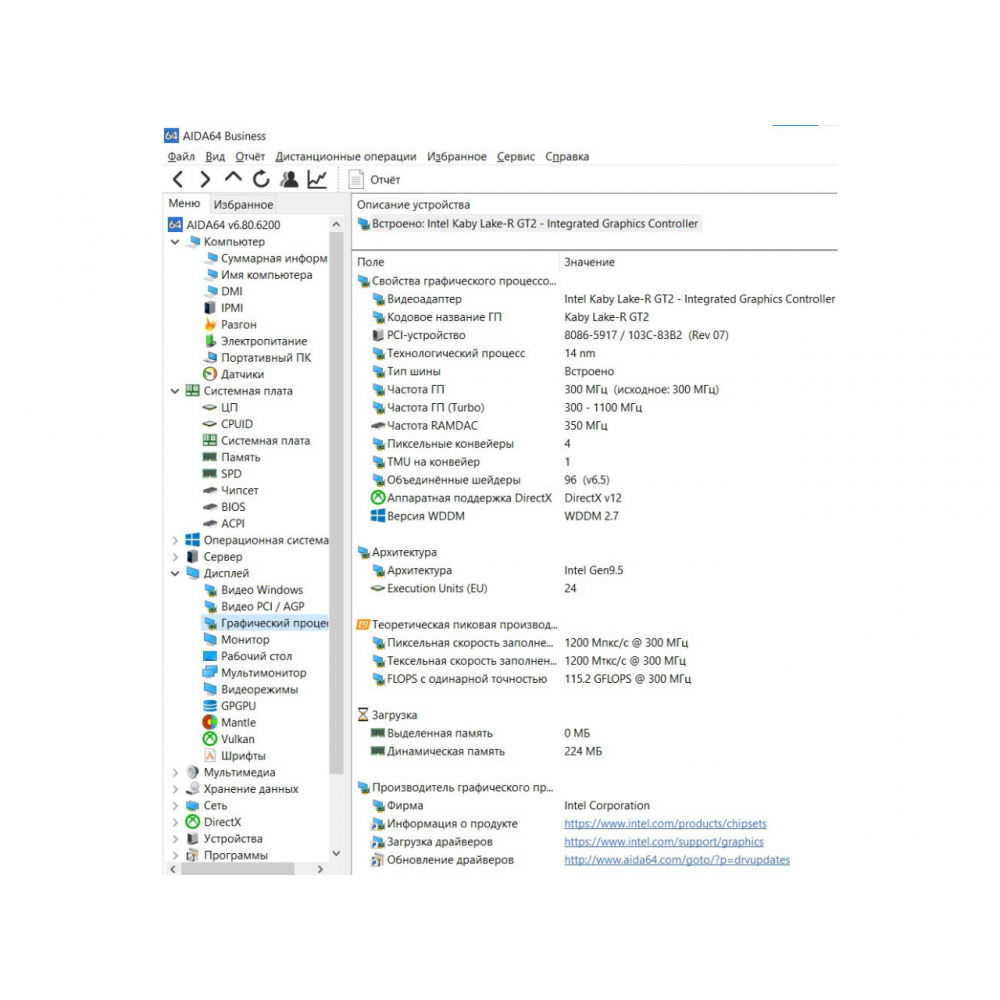Screen dimensions: 1000x1000
Task: Click the Mantle icon in tree
Action: (210, 722)
